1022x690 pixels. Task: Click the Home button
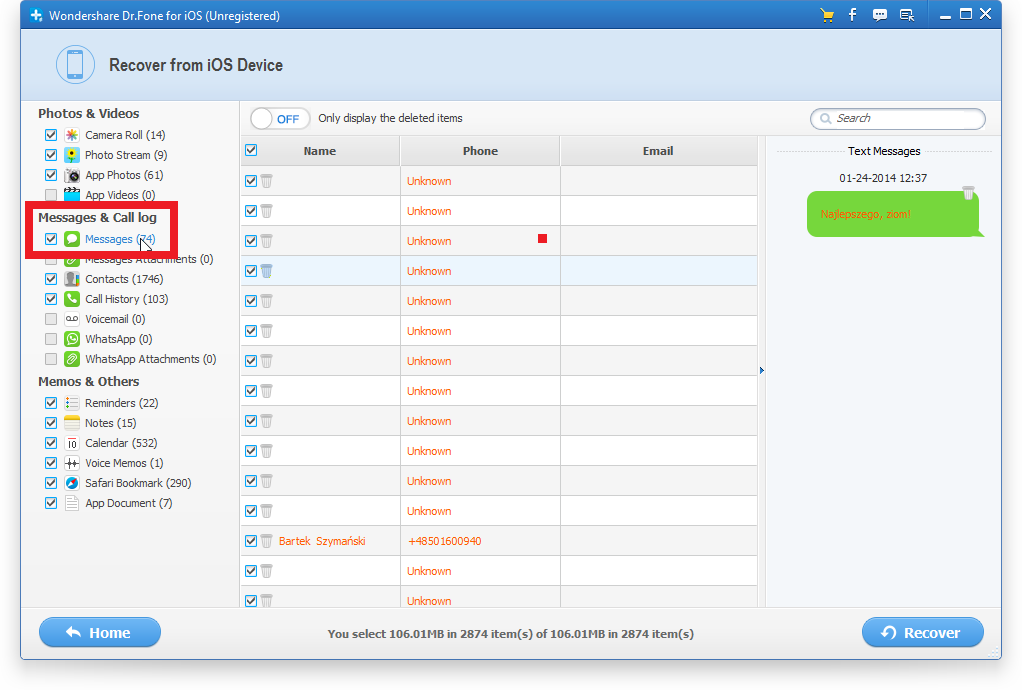coord(100,633)
